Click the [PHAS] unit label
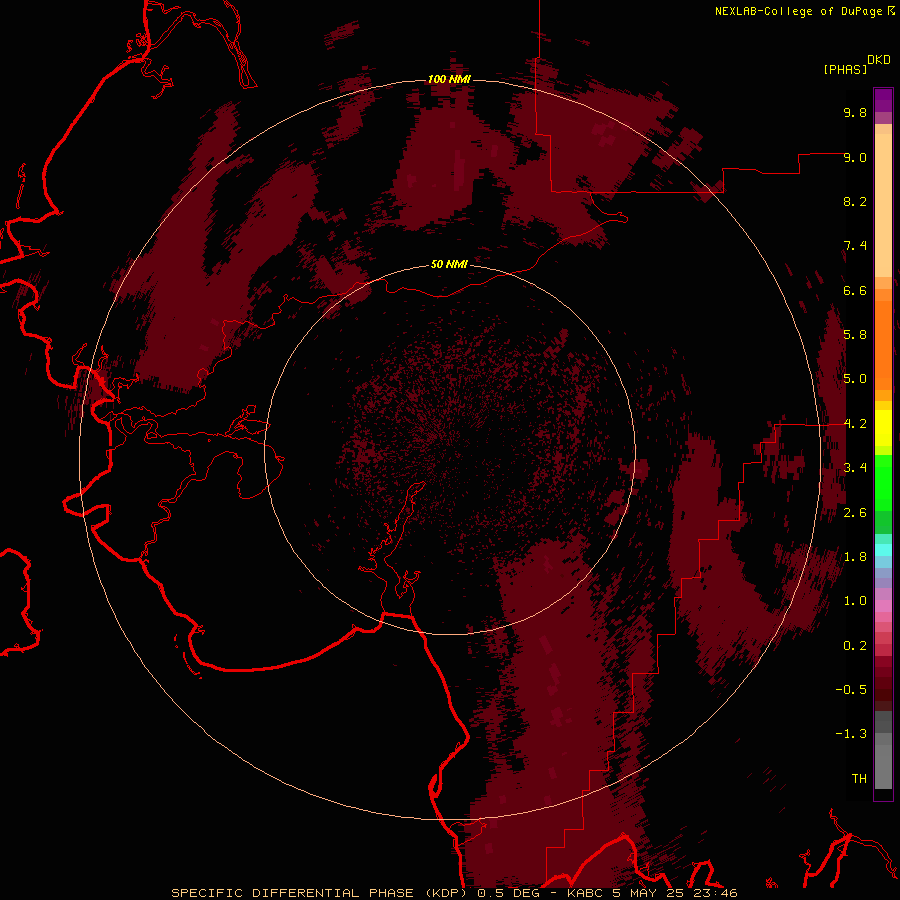Image resolution: width=900 pixels, height=900 pixels. (845, 70)
